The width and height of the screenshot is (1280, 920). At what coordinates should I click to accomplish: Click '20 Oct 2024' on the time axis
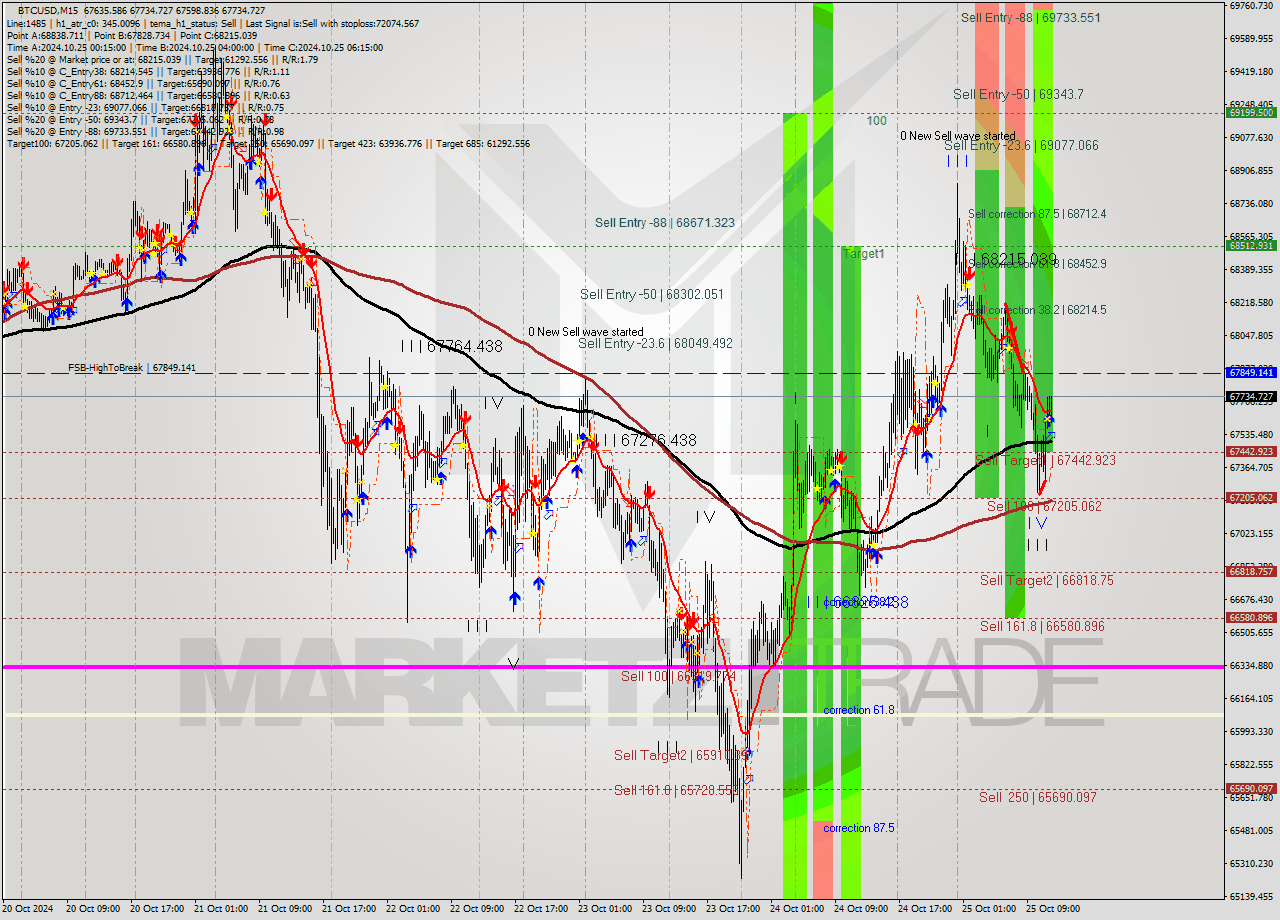pyautogui.click(x=26, y=909)
